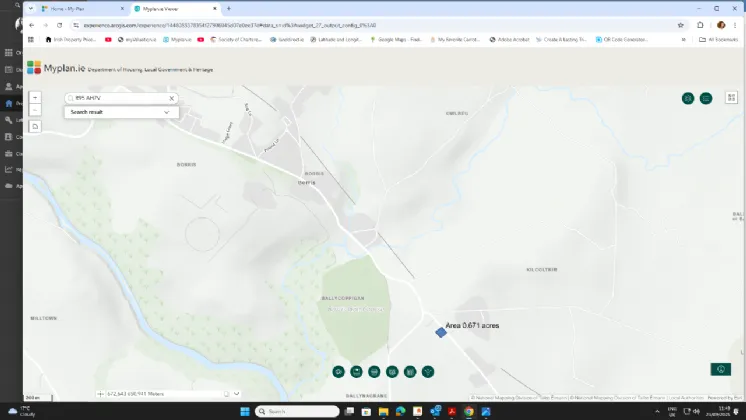Open the Adobe Acrobat bookmark
Image resolution: width=746 pixels, height=420 pixels.
pyautogui.click(x=509, y=39)
